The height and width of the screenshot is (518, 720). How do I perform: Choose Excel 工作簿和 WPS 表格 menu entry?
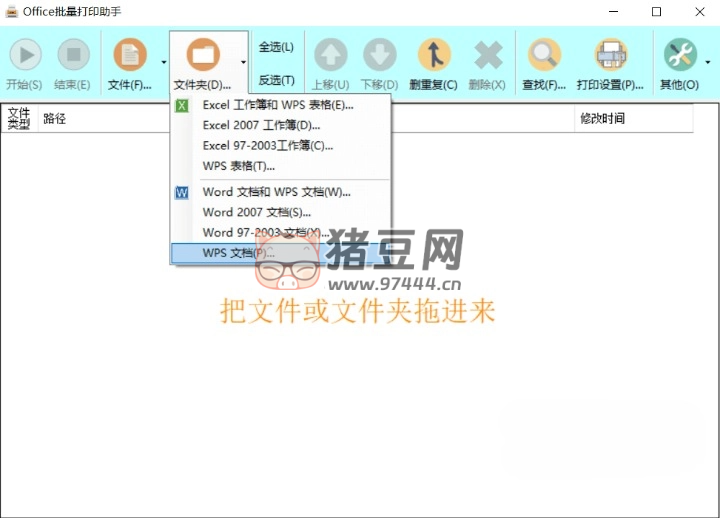(277, 105)
